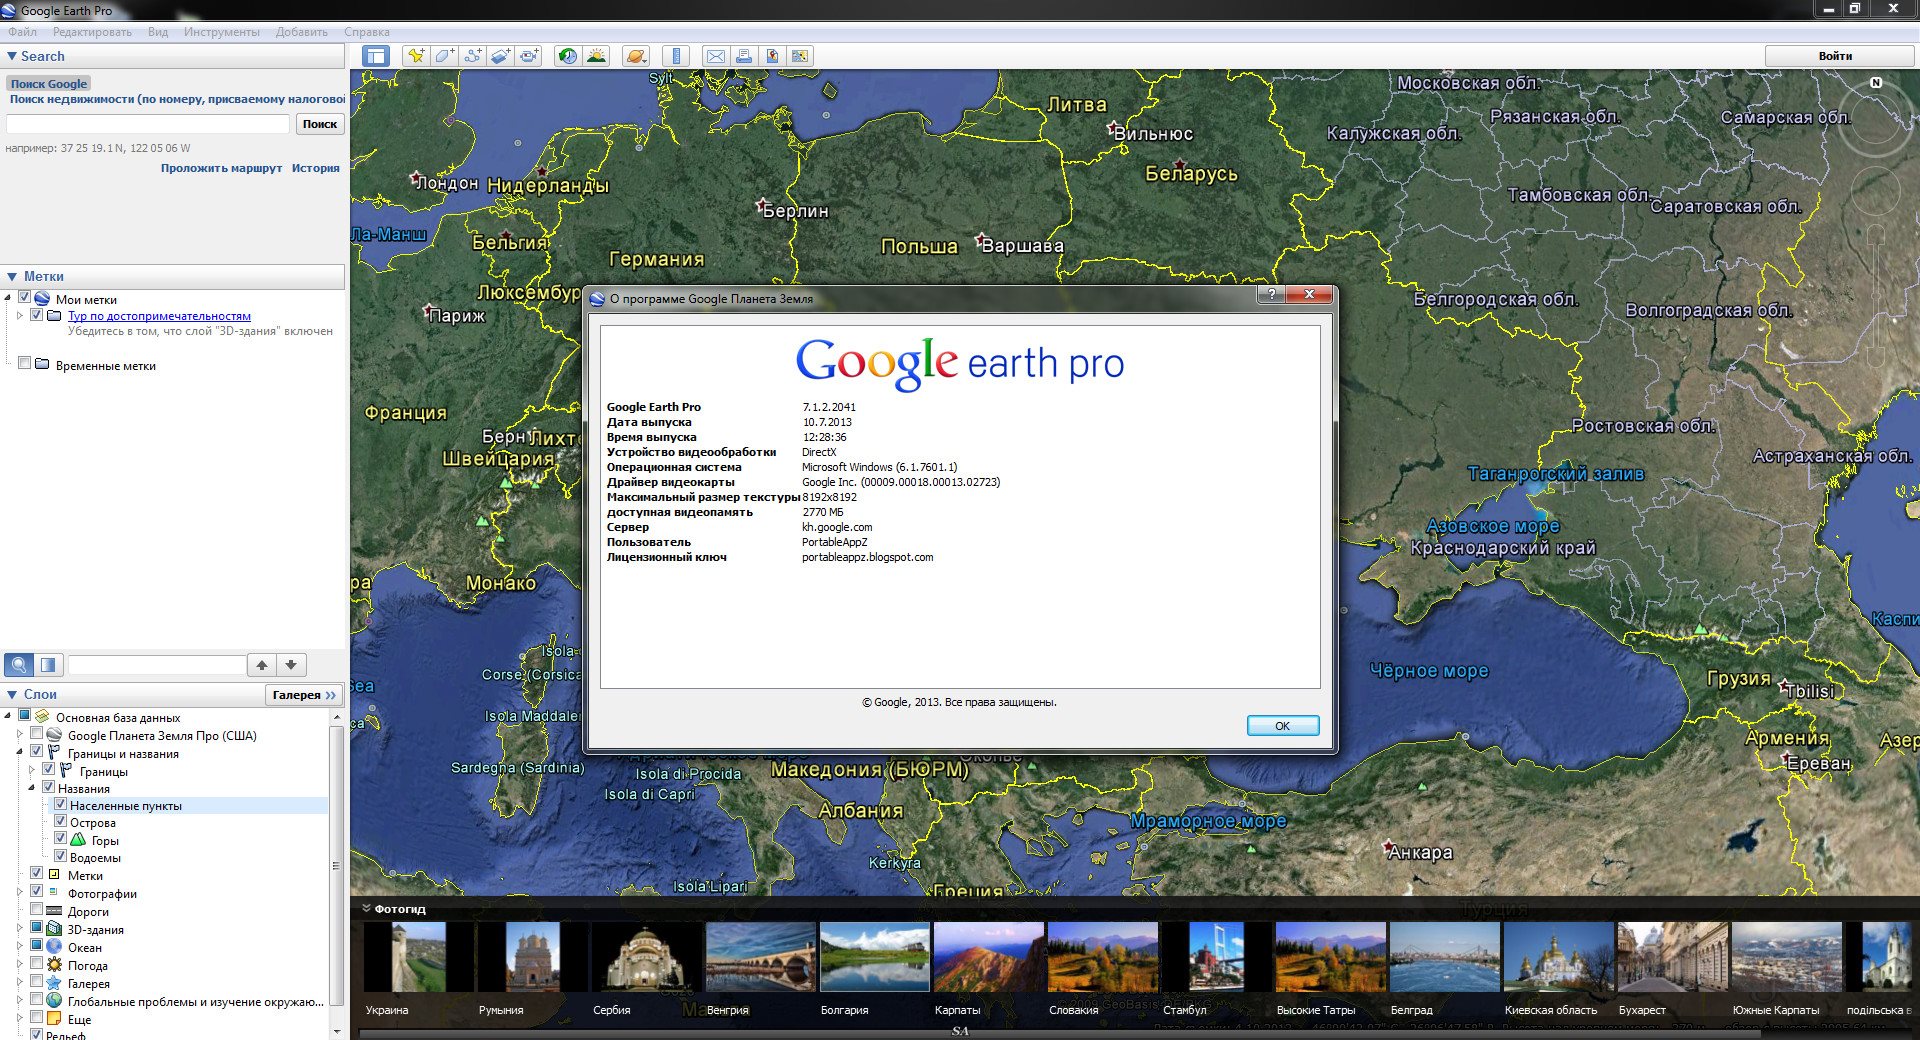Click the help question mark in About dialog
The image size is (1920, 1040).
[1270, 294]
